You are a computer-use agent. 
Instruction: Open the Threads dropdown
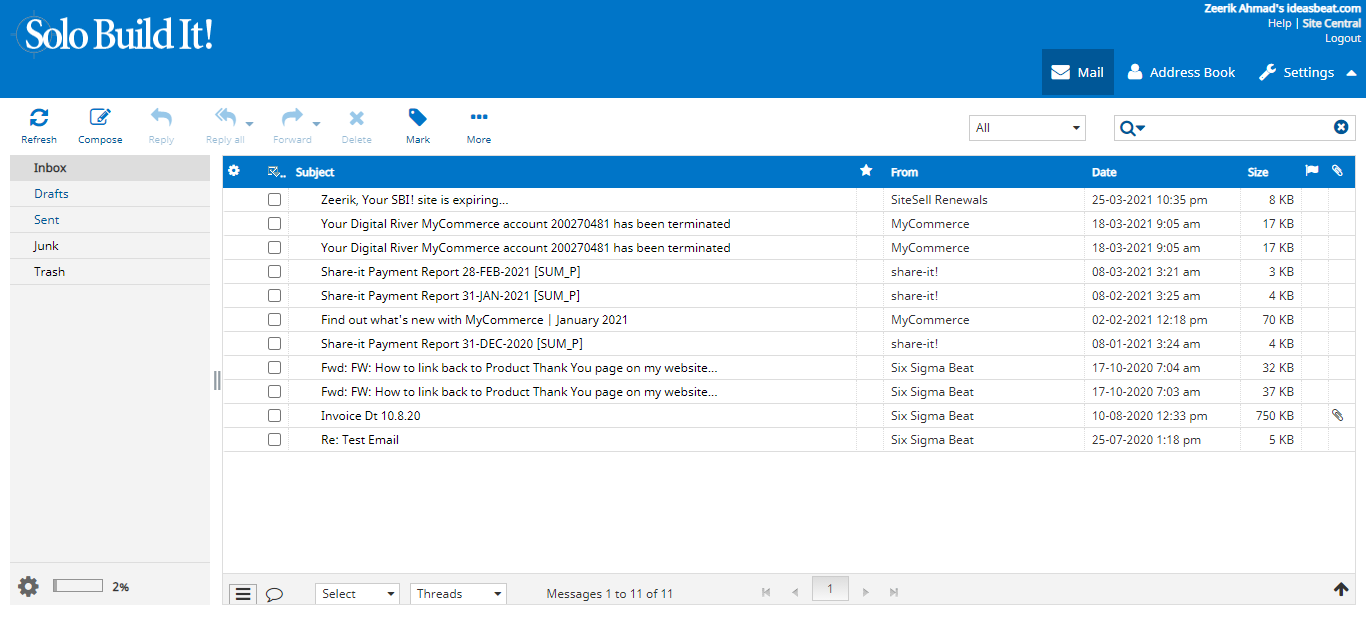pos(459,594)
